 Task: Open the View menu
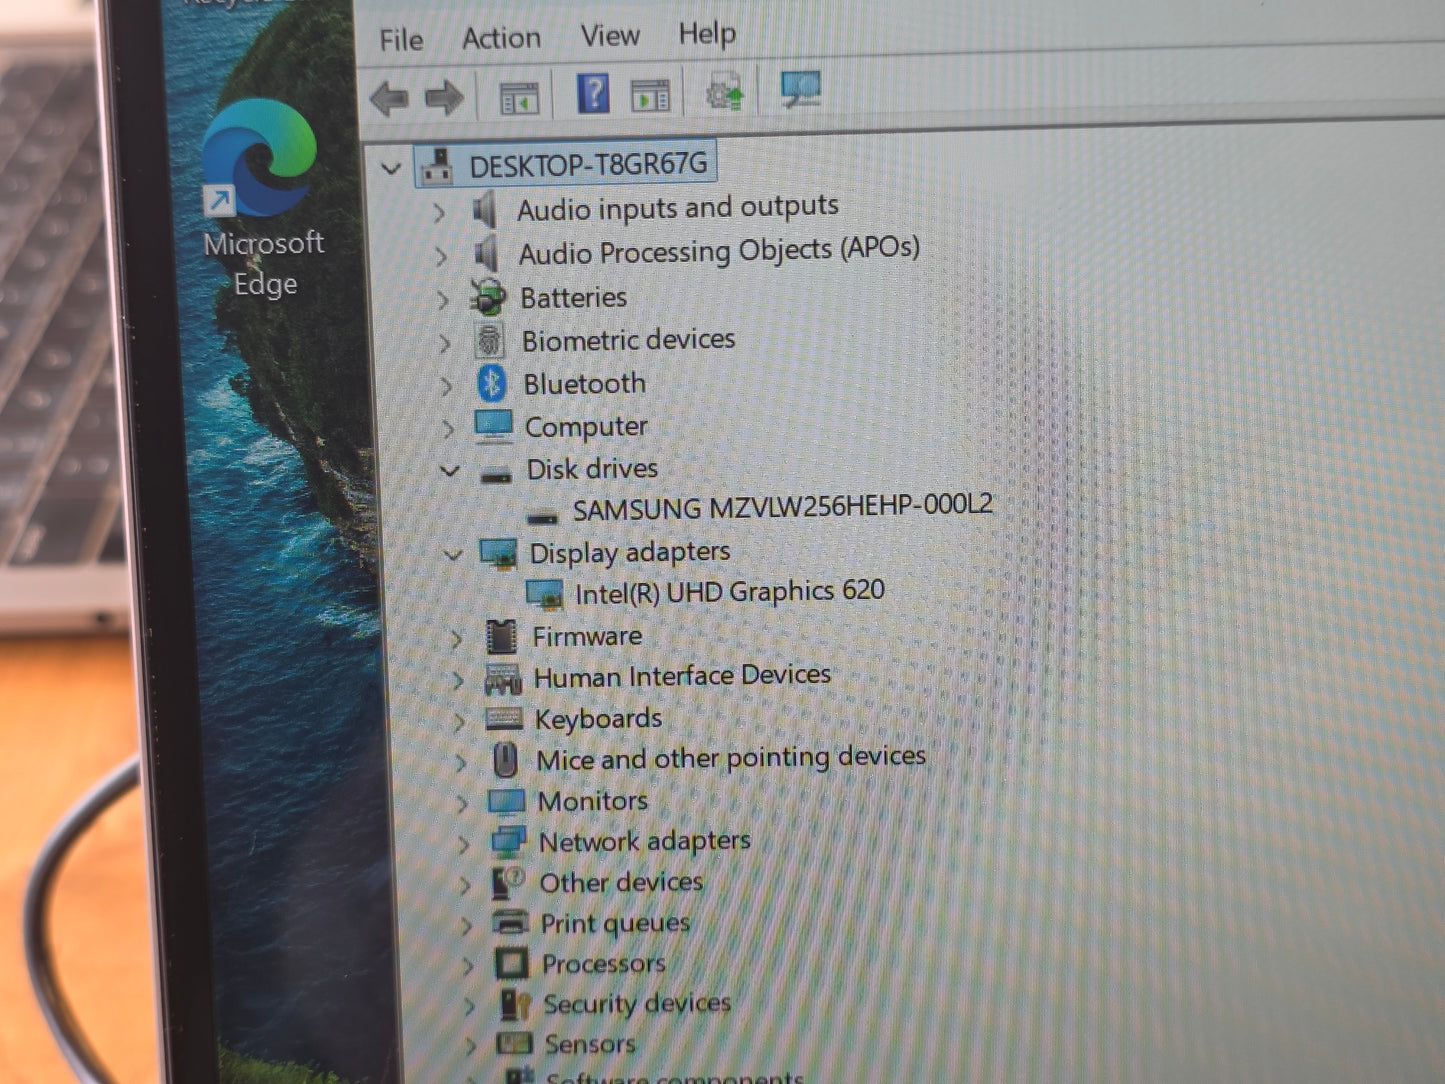pyautogui.click(x=608, y=34)
